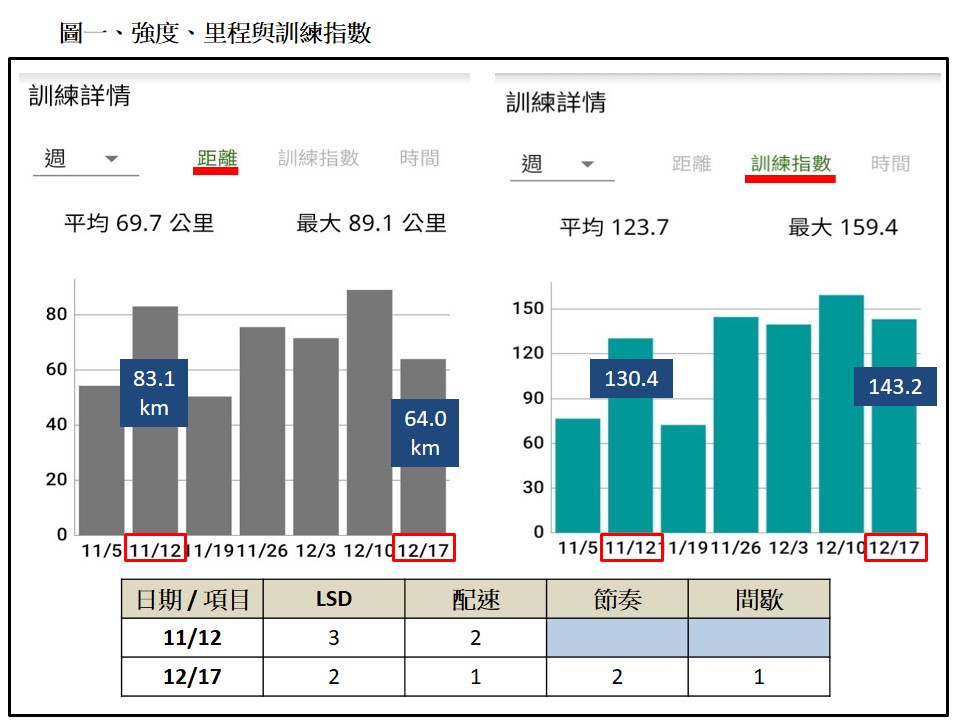
Task: Click the 64.0 km label box
Action: tap(425, 433)
